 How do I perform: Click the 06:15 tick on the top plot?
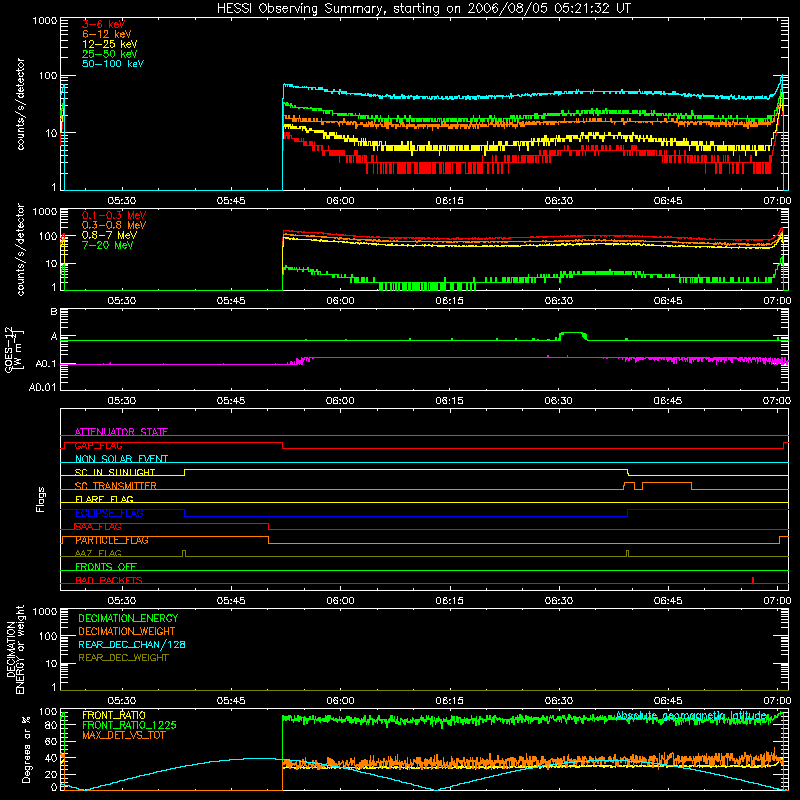449,201
